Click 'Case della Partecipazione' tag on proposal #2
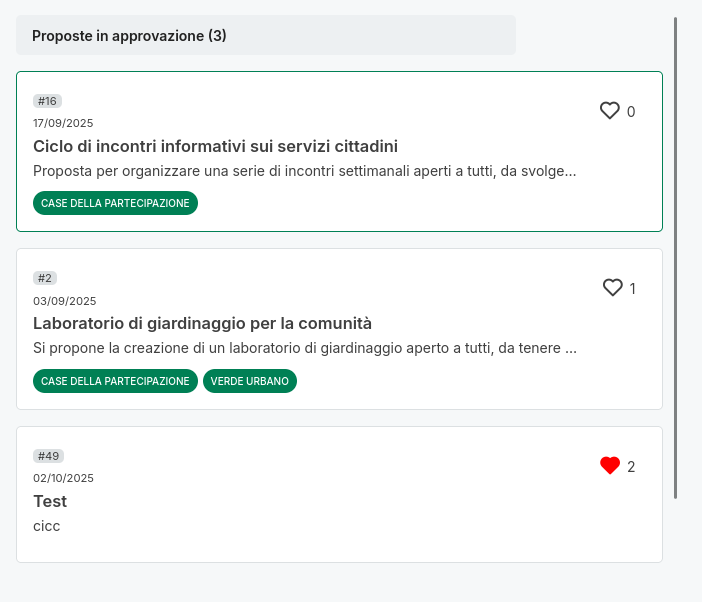 coord(115,381)
